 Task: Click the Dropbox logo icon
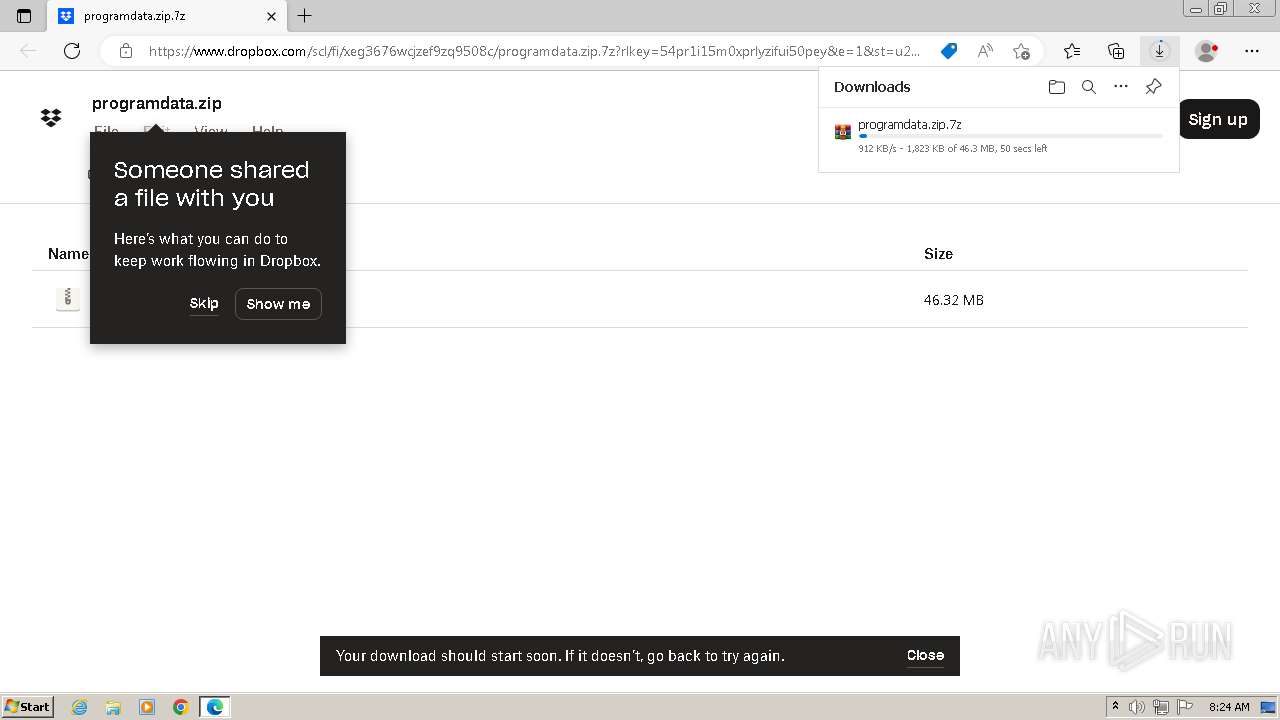pyautogui.click(x=51, y=118)
